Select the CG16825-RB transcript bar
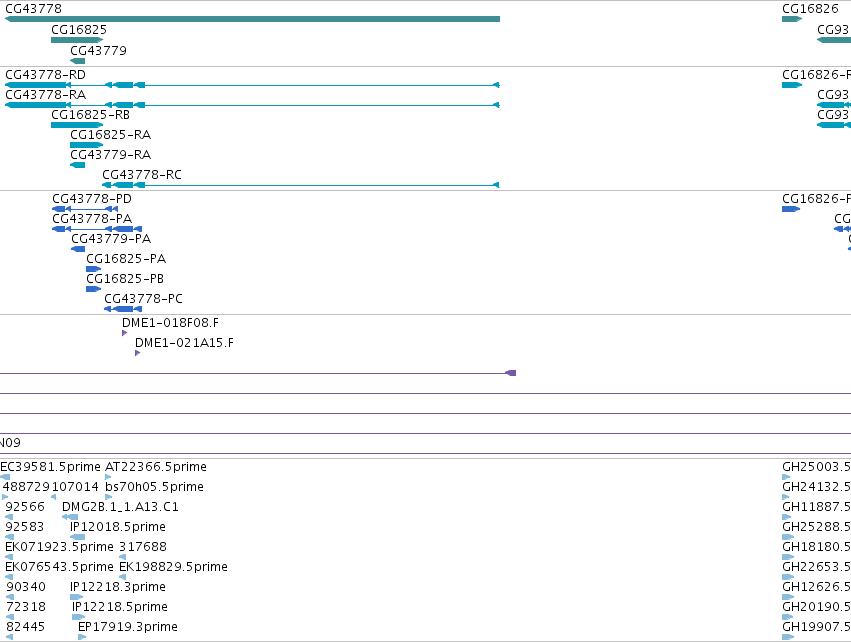851x642 pixels. click(x=77, y=125)
